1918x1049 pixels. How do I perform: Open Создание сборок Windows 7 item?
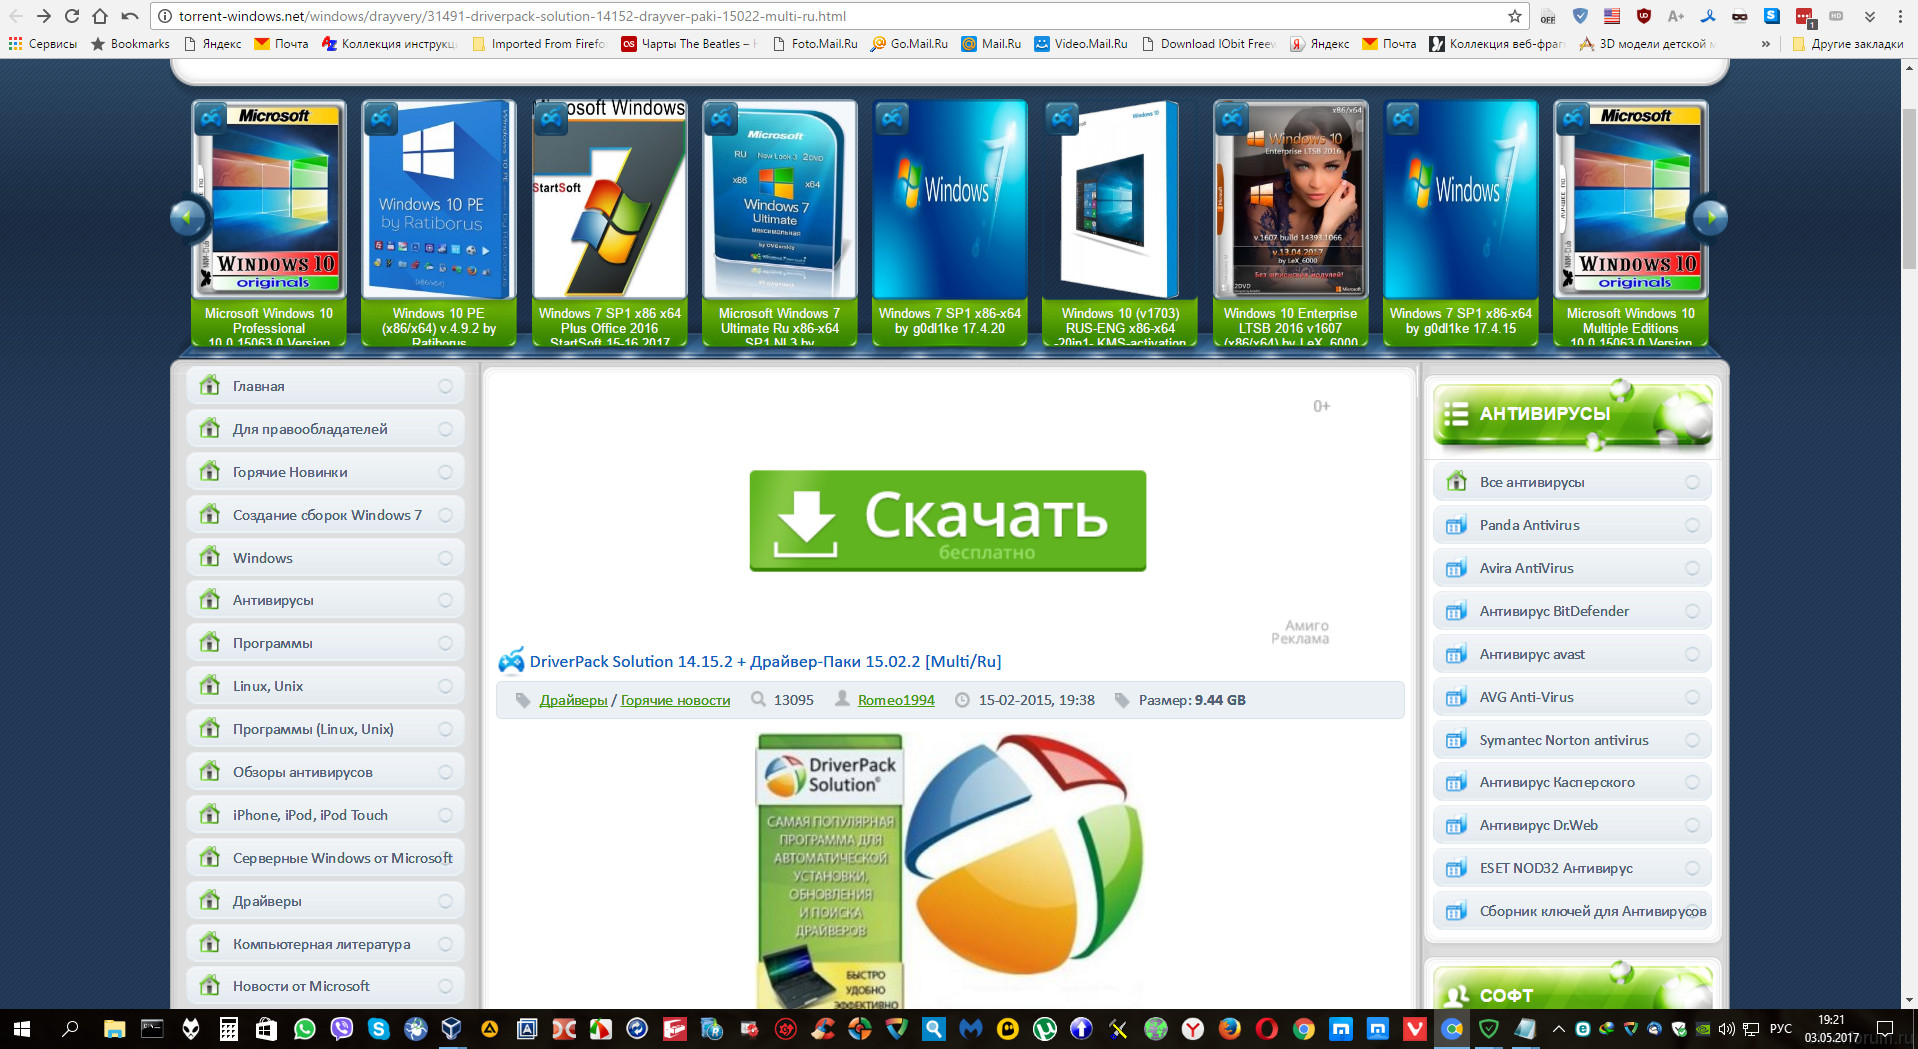[x=326, y=515]
